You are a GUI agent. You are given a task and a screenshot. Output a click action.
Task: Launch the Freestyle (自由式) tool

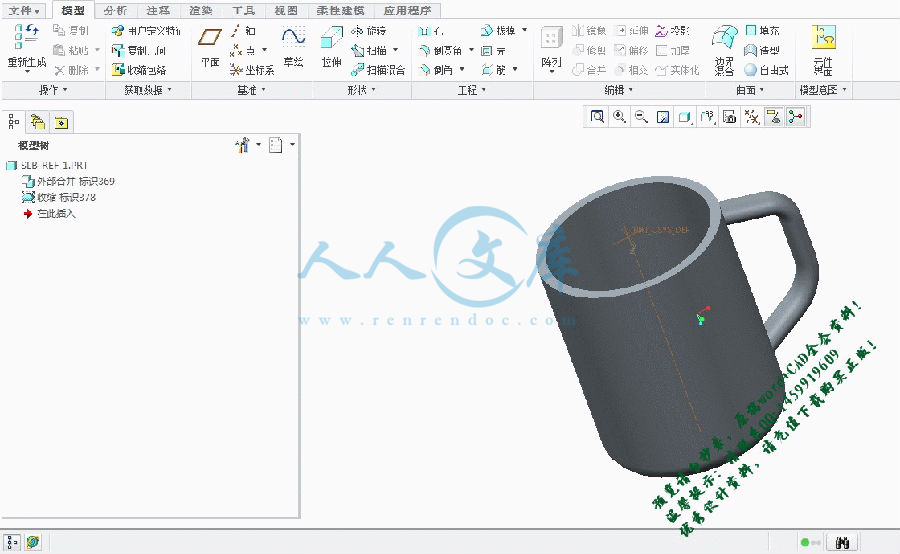click(766, 70)
